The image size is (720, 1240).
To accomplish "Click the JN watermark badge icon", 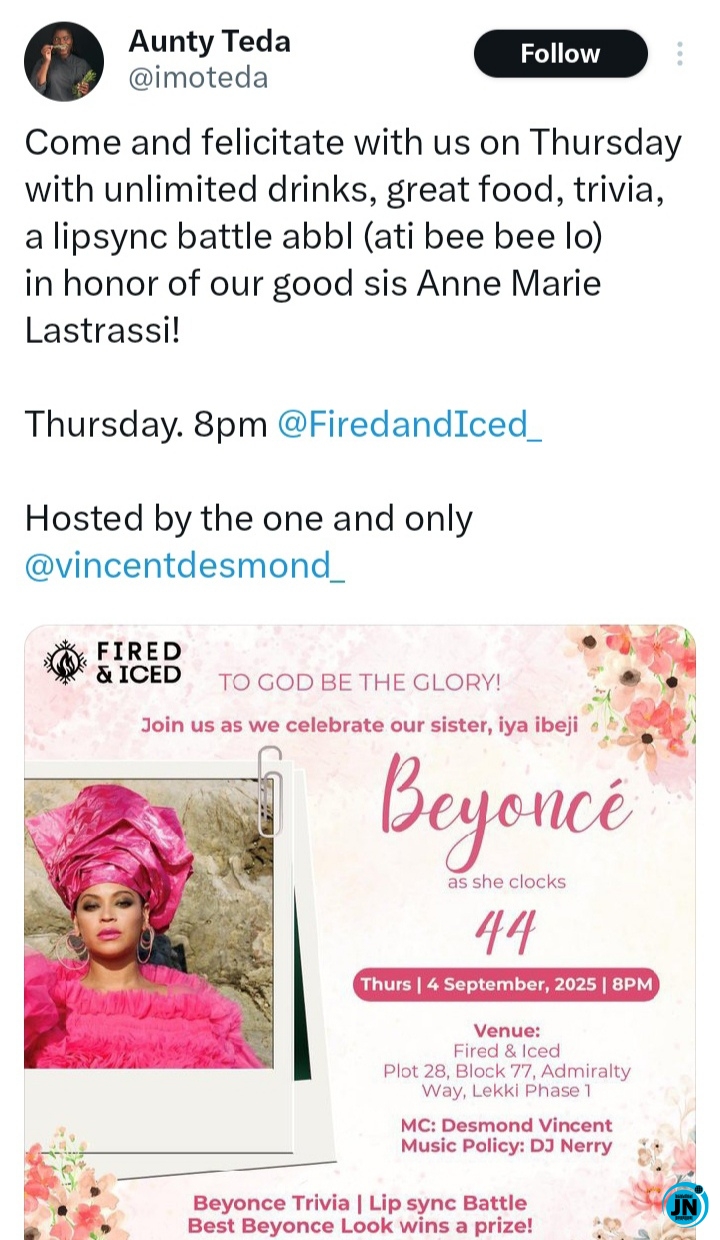I will pyautogui.click(x=685, y=1205).
